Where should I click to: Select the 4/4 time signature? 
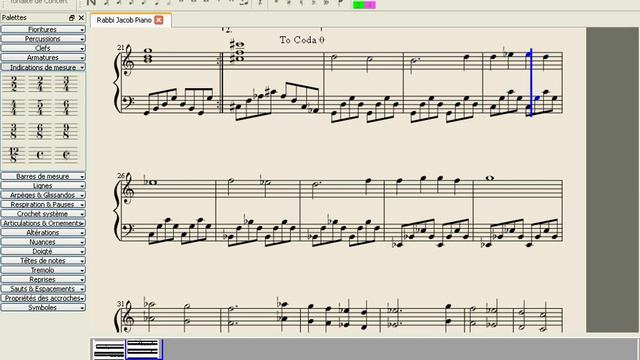tap(14, 107)
